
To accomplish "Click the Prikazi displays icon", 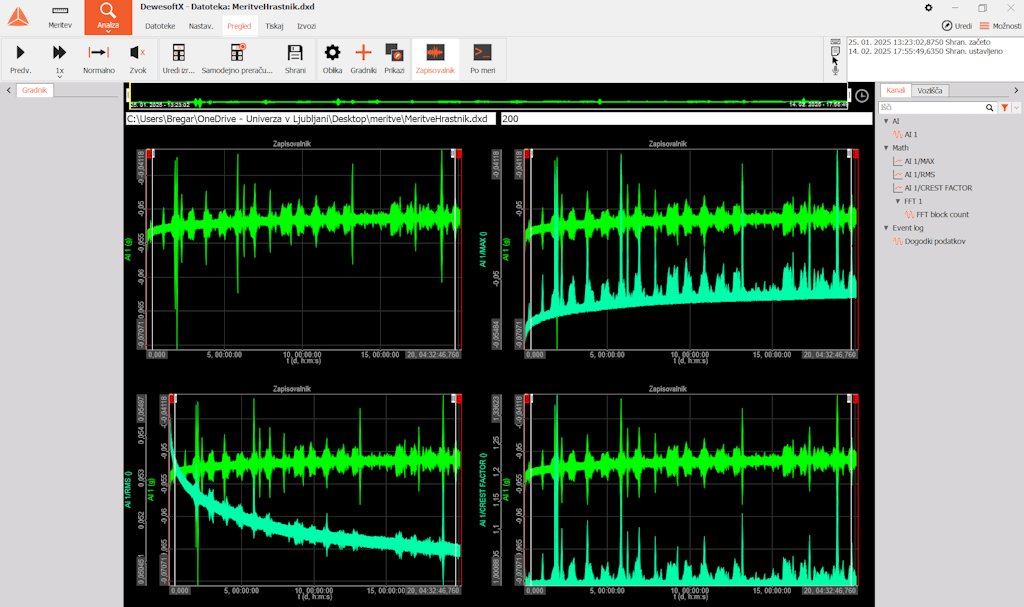I will click(x=394, y=52).
